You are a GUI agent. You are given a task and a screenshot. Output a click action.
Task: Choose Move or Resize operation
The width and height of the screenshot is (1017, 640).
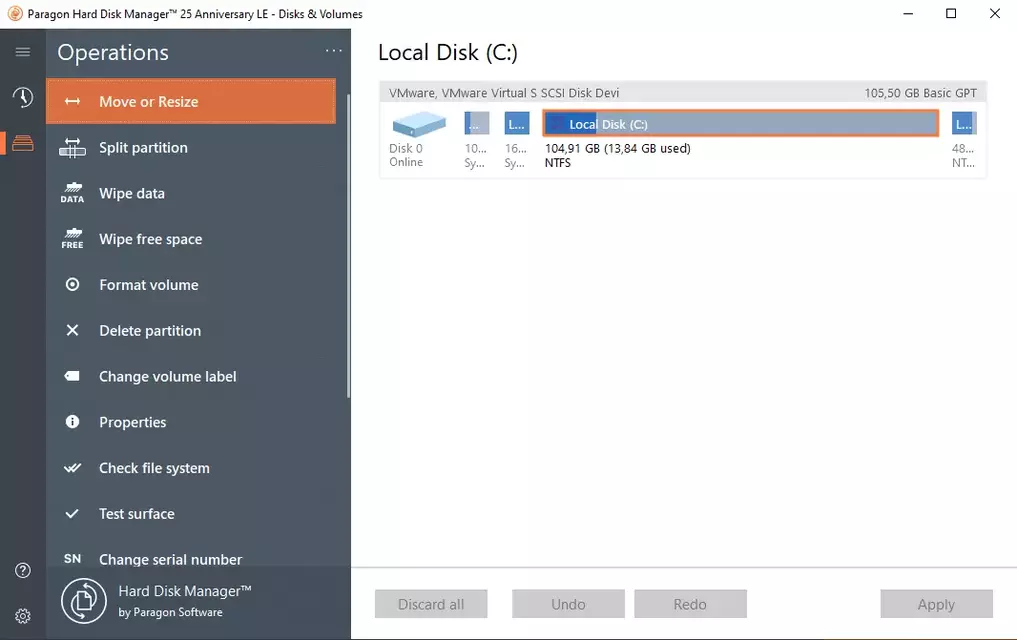[x=191, y=101]
